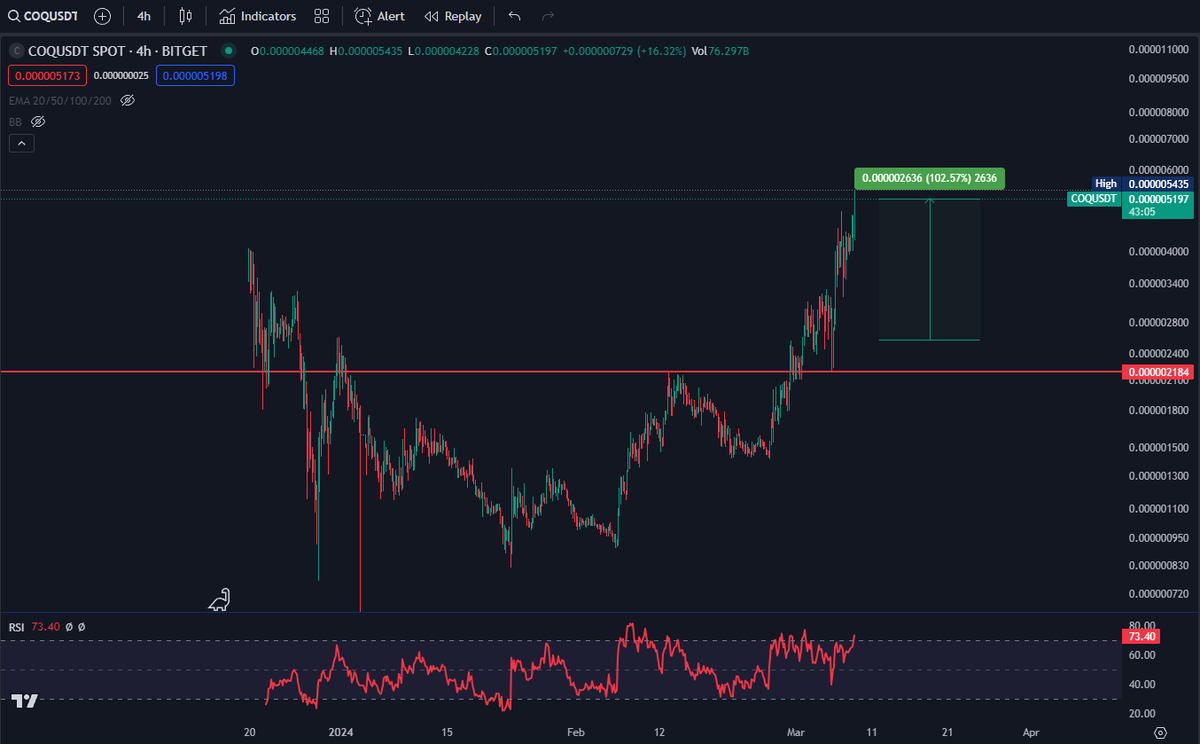Click the RSI scale tag 73.40
This screenshot has height=744, width=1200.
[x=1142, y=636]
